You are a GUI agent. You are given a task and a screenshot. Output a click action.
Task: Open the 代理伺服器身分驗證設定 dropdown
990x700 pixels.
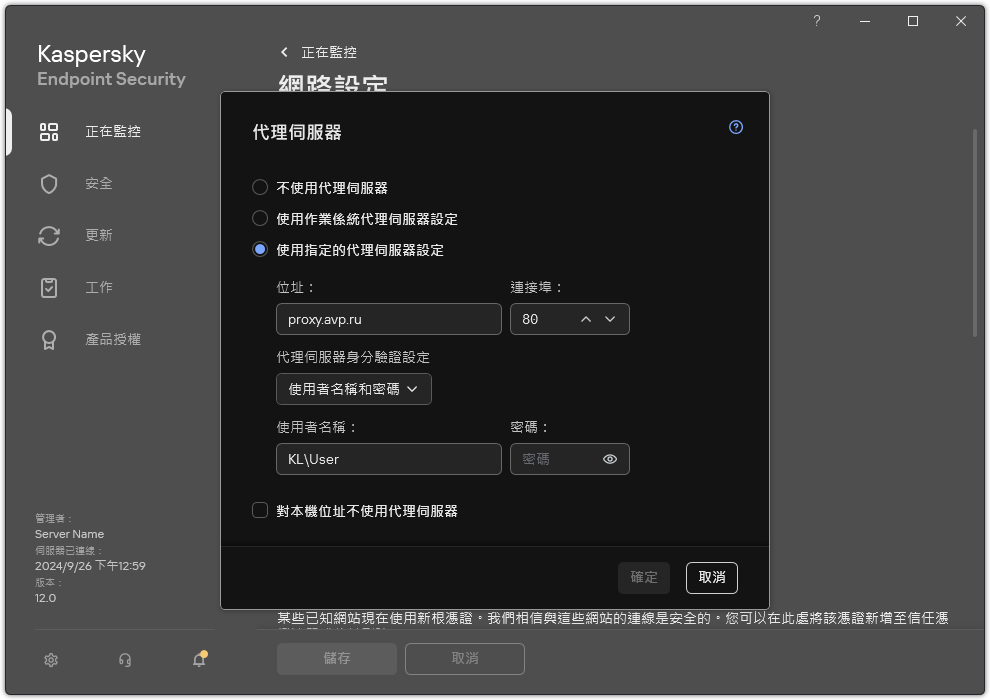[x=353, y=389]
